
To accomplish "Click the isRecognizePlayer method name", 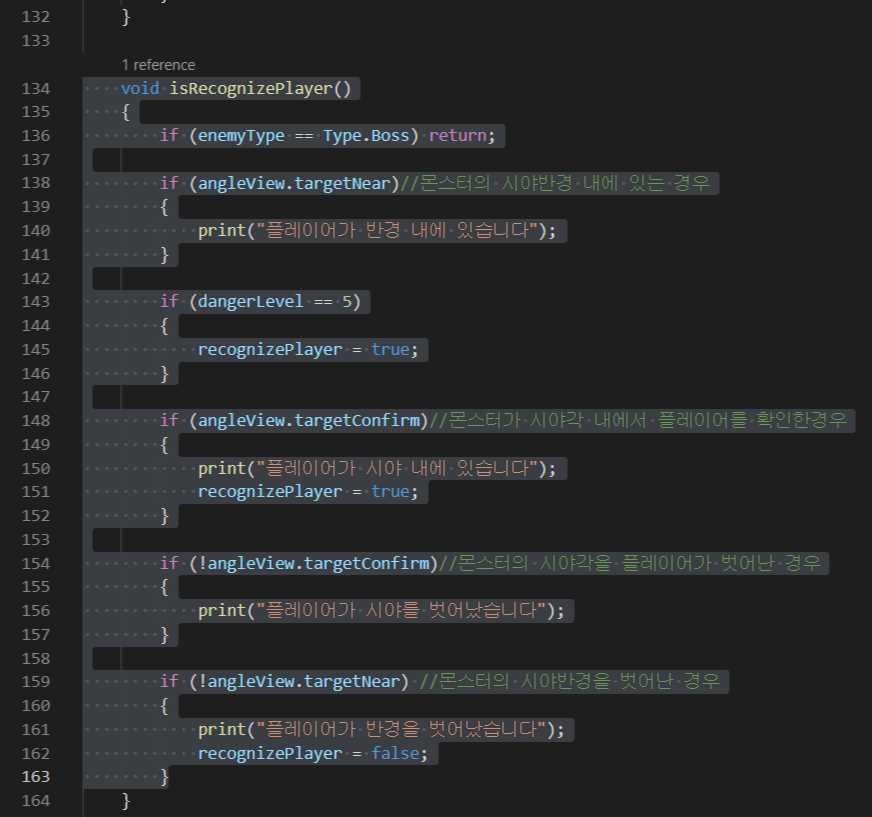I will pyautogui.click(x=251, y=88).
